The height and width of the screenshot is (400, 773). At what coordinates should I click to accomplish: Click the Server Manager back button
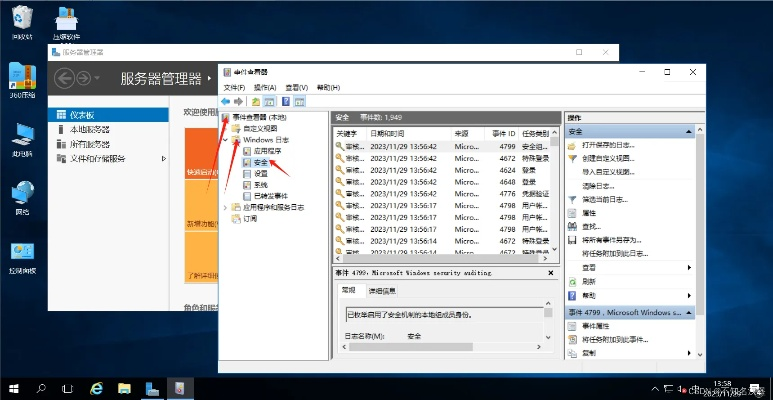[x=65, y=78]
